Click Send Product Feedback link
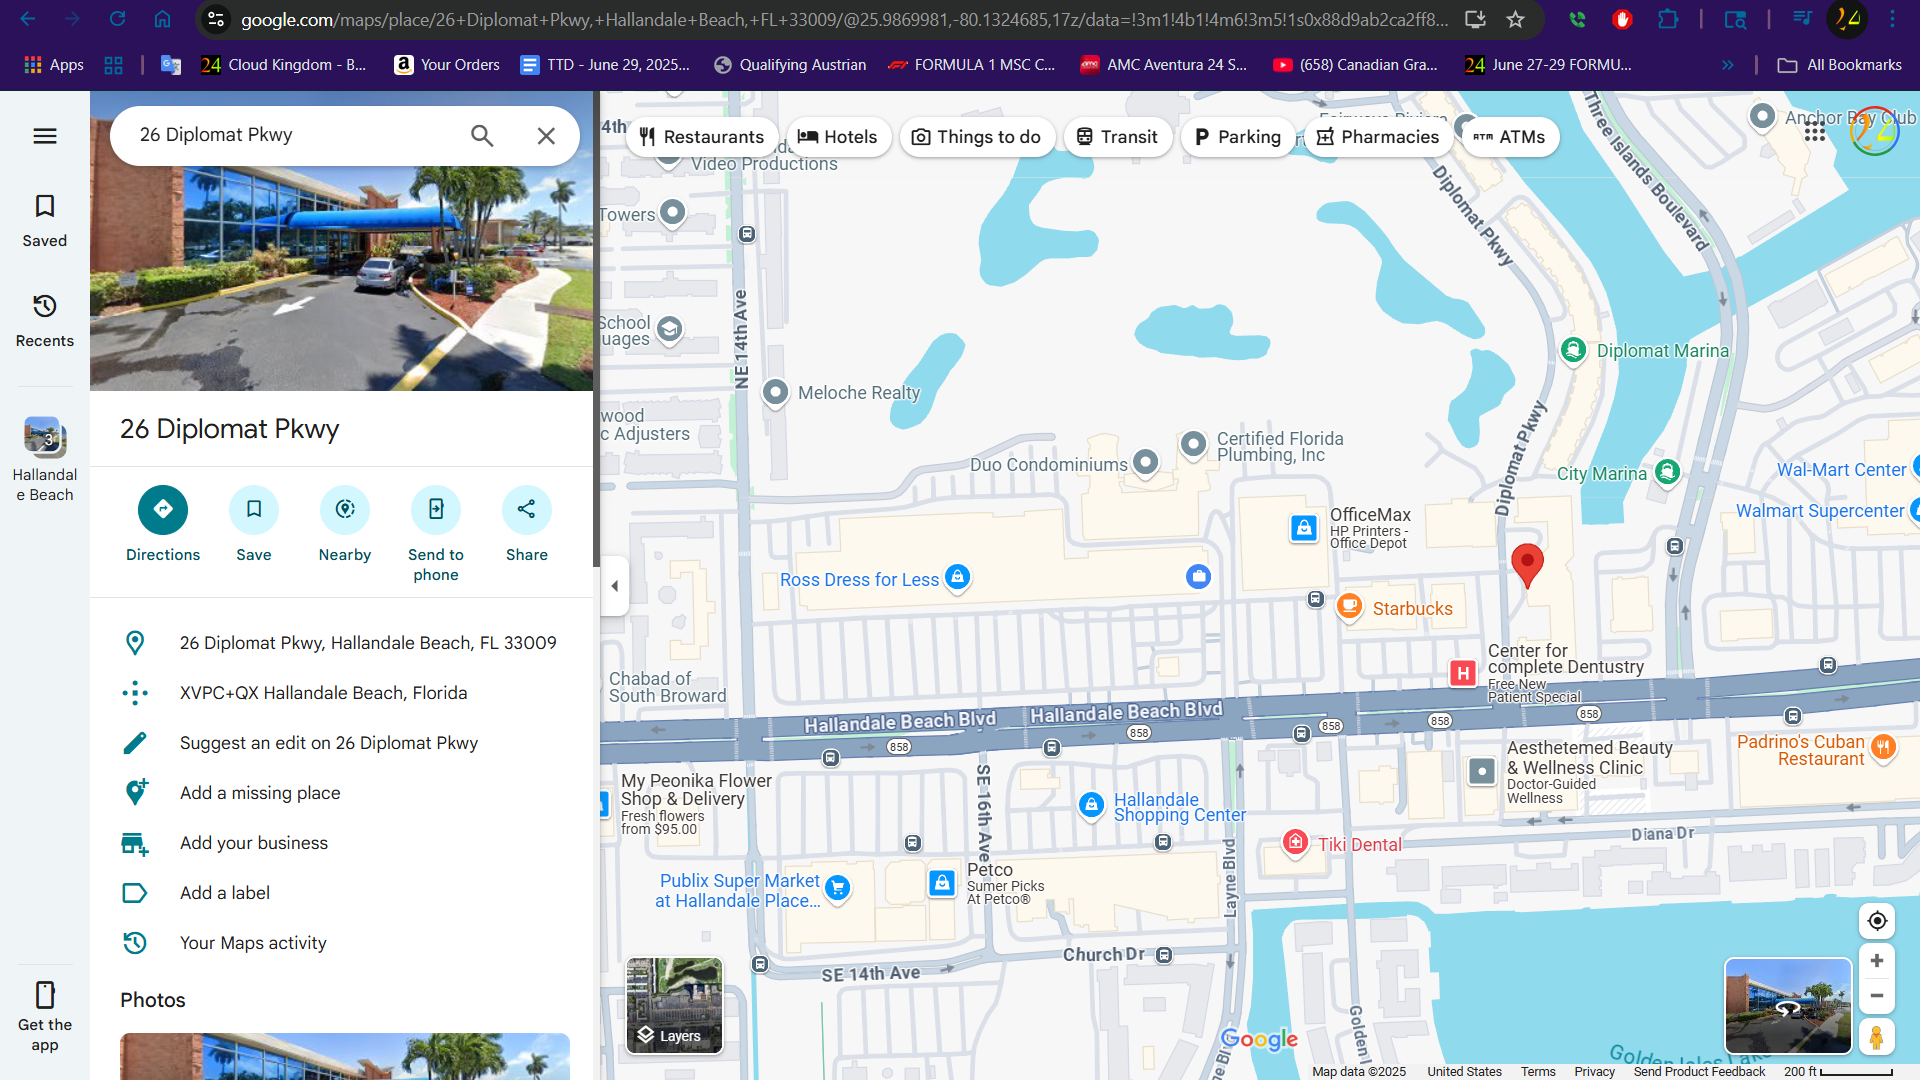 click(x=1699, y=1071)
